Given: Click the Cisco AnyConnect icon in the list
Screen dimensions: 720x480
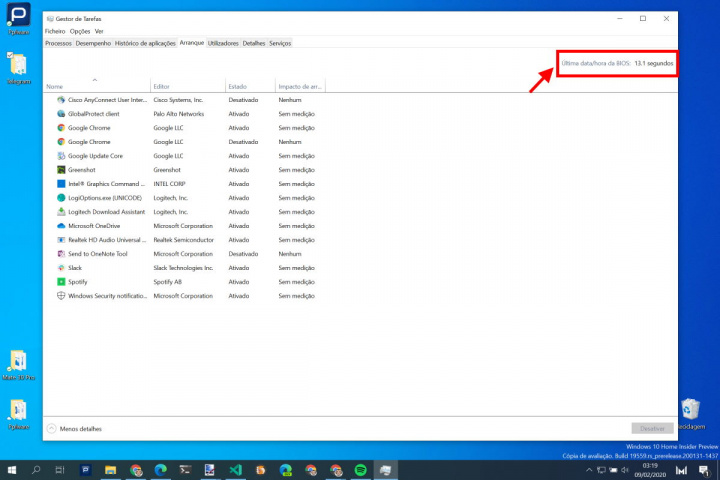Looking at the screenshot, I should coord(61,100).
